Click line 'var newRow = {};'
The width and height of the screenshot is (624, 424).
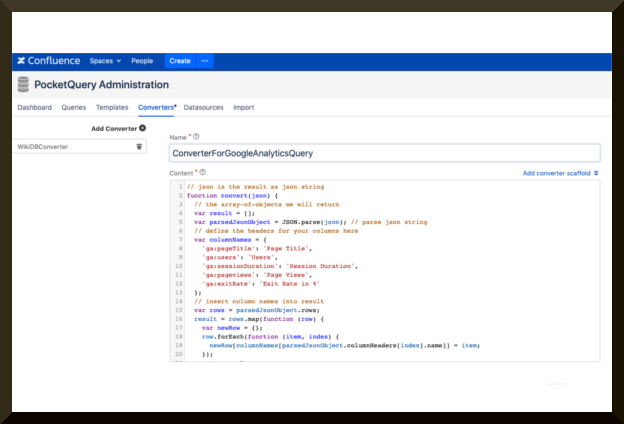[232, 328]
